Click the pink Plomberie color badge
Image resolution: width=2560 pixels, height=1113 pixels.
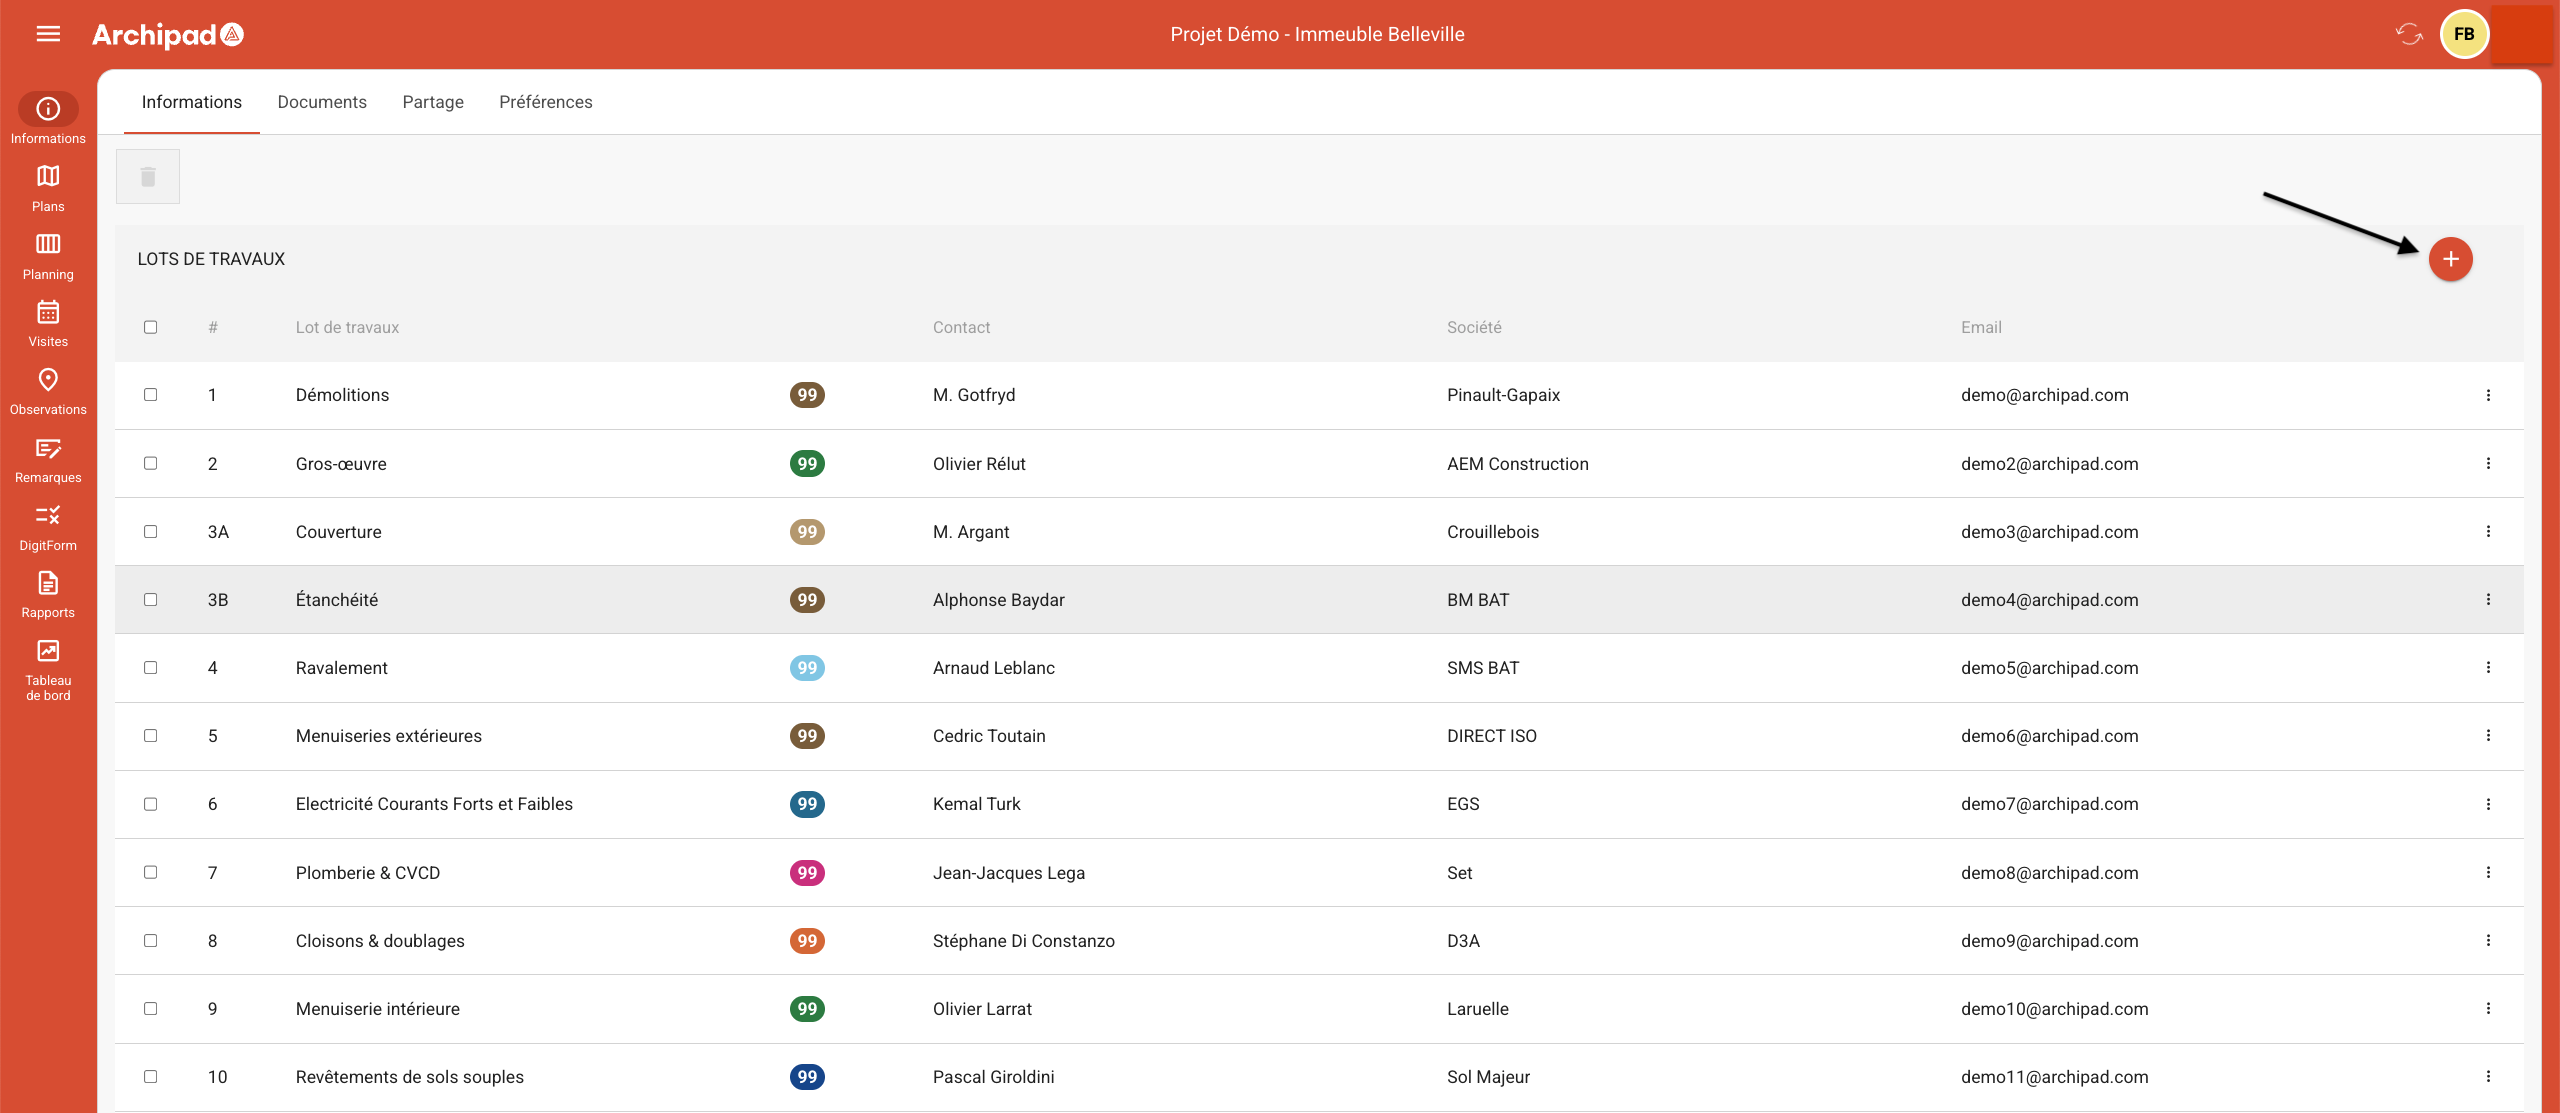click(x=807, y=873)
